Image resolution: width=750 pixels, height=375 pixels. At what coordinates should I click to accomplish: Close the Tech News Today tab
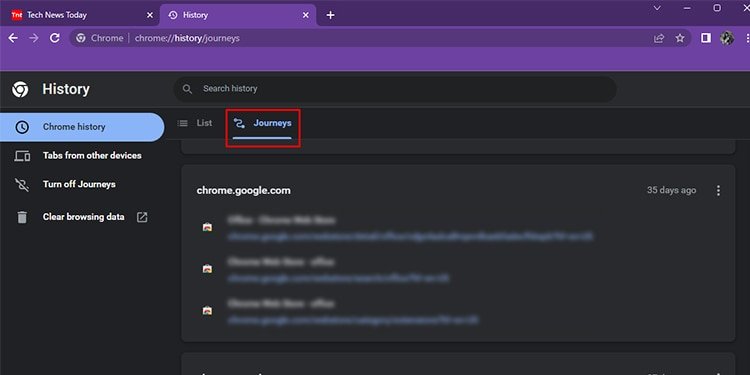point(150,15)
